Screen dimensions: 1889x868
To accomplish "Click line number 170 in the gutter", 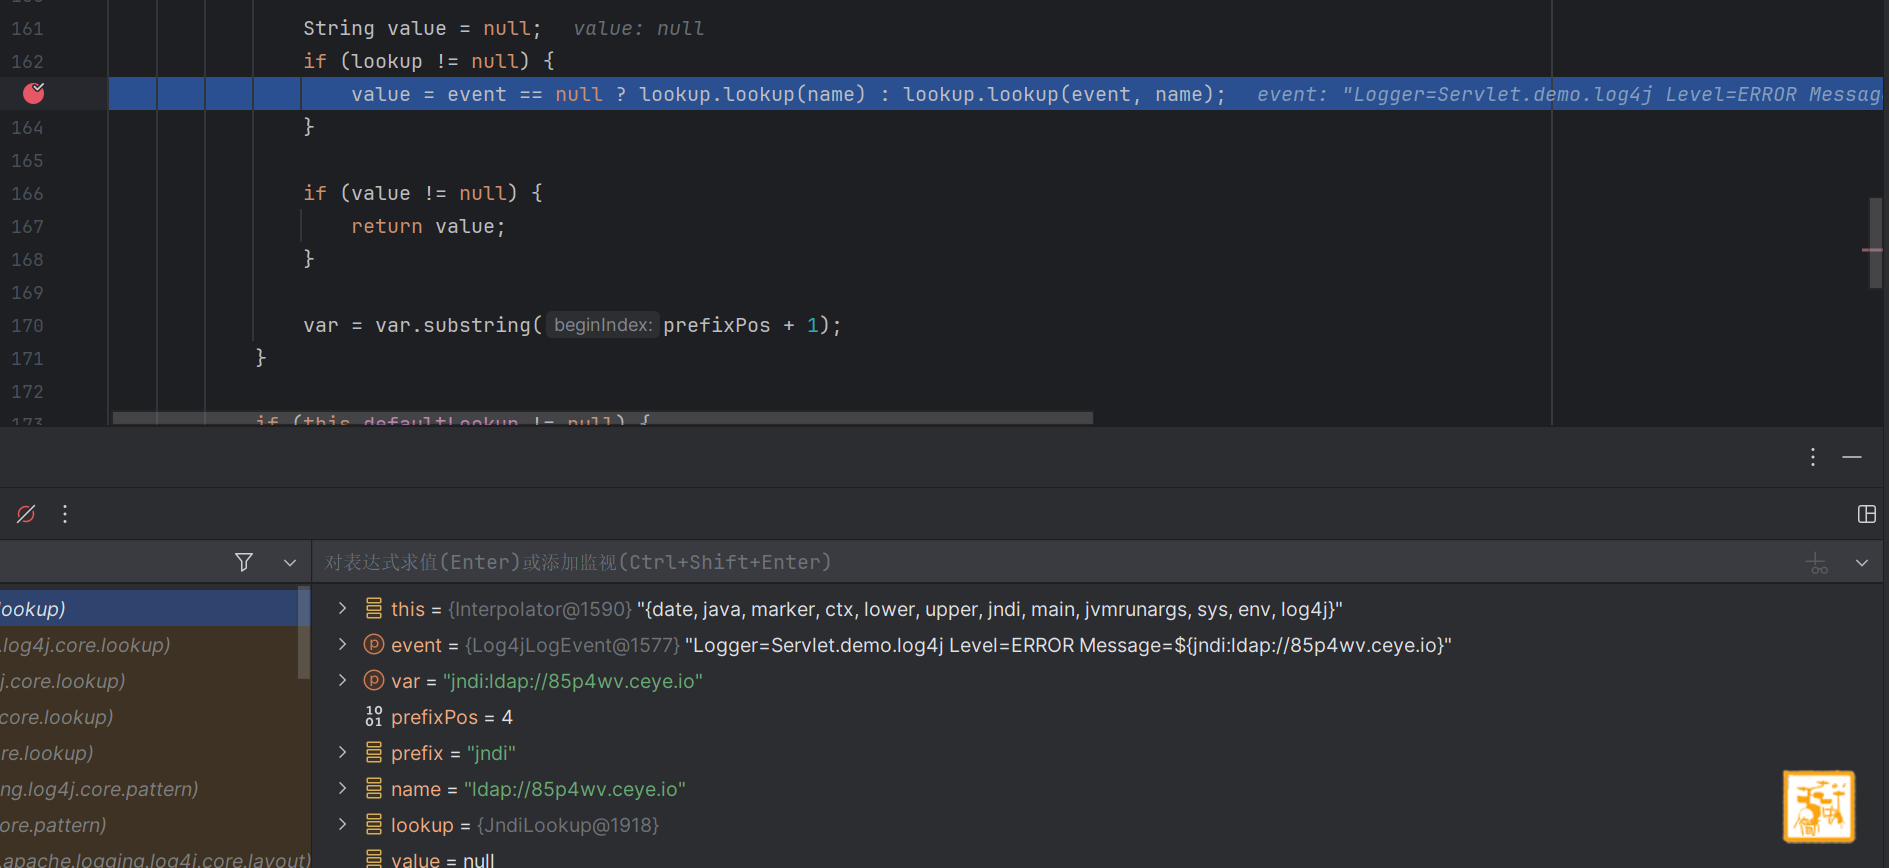I will [x=27, y=326].
